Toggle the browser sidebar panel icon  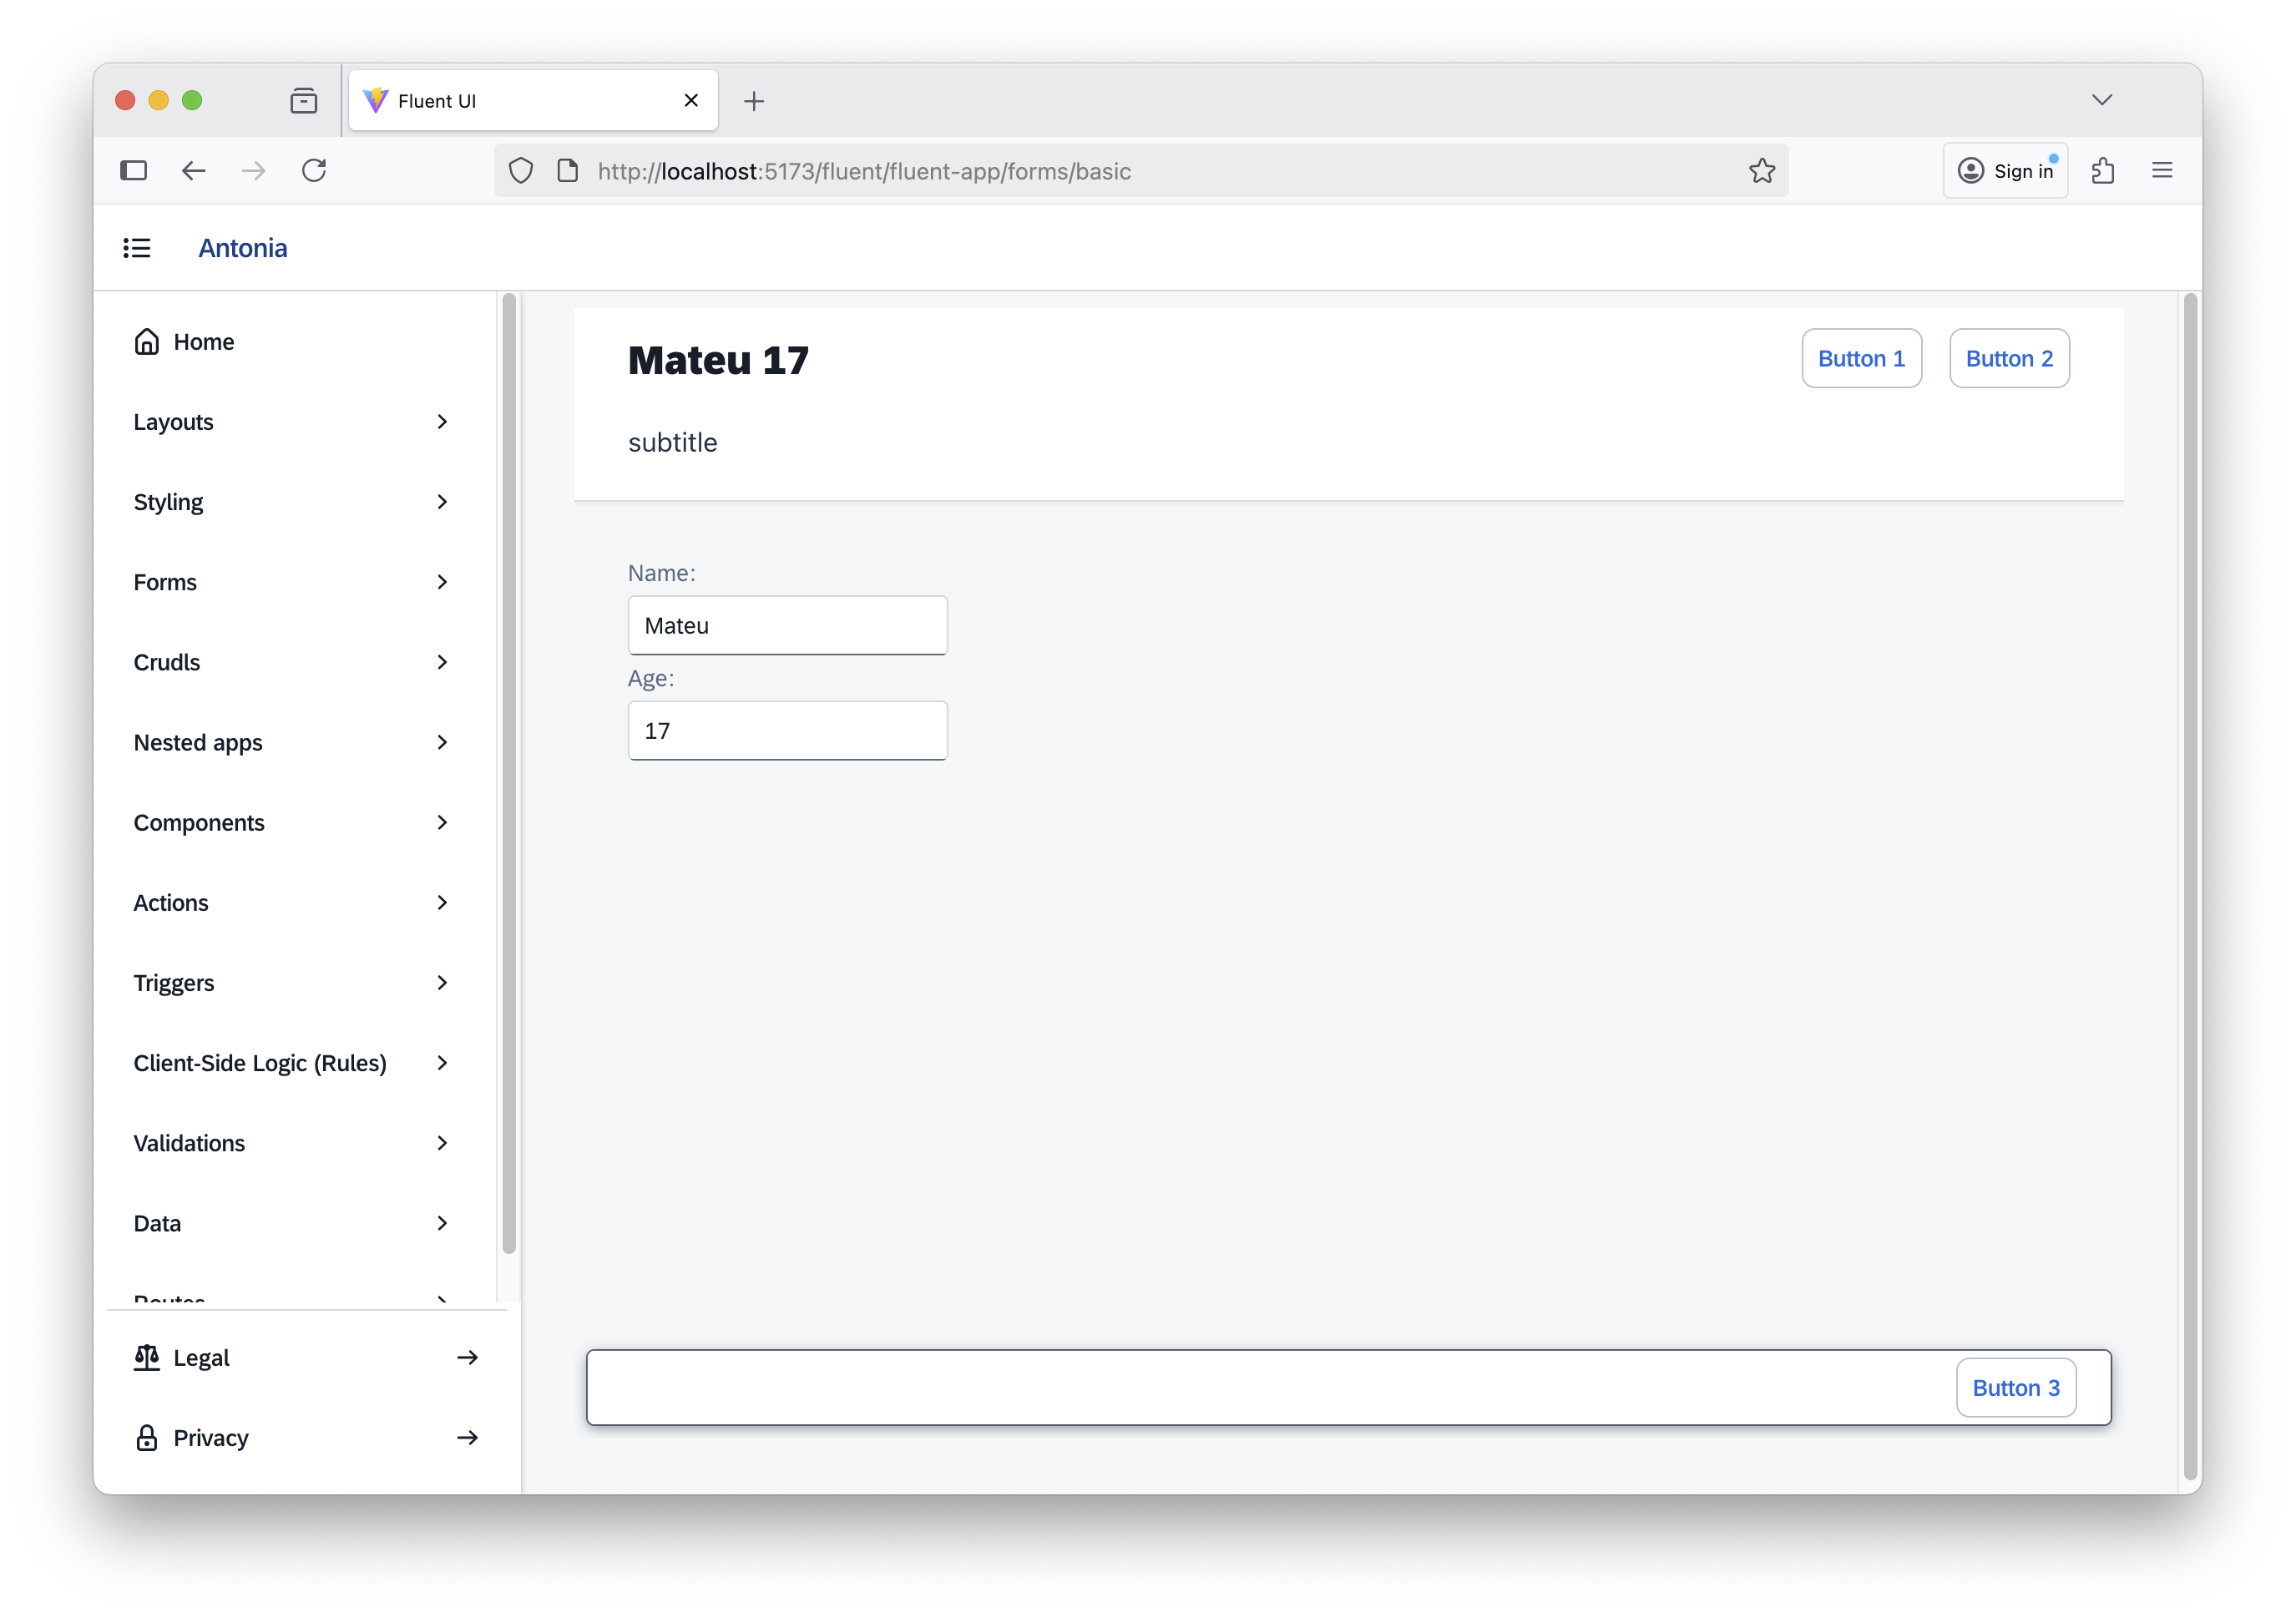[x=133, y=171]
